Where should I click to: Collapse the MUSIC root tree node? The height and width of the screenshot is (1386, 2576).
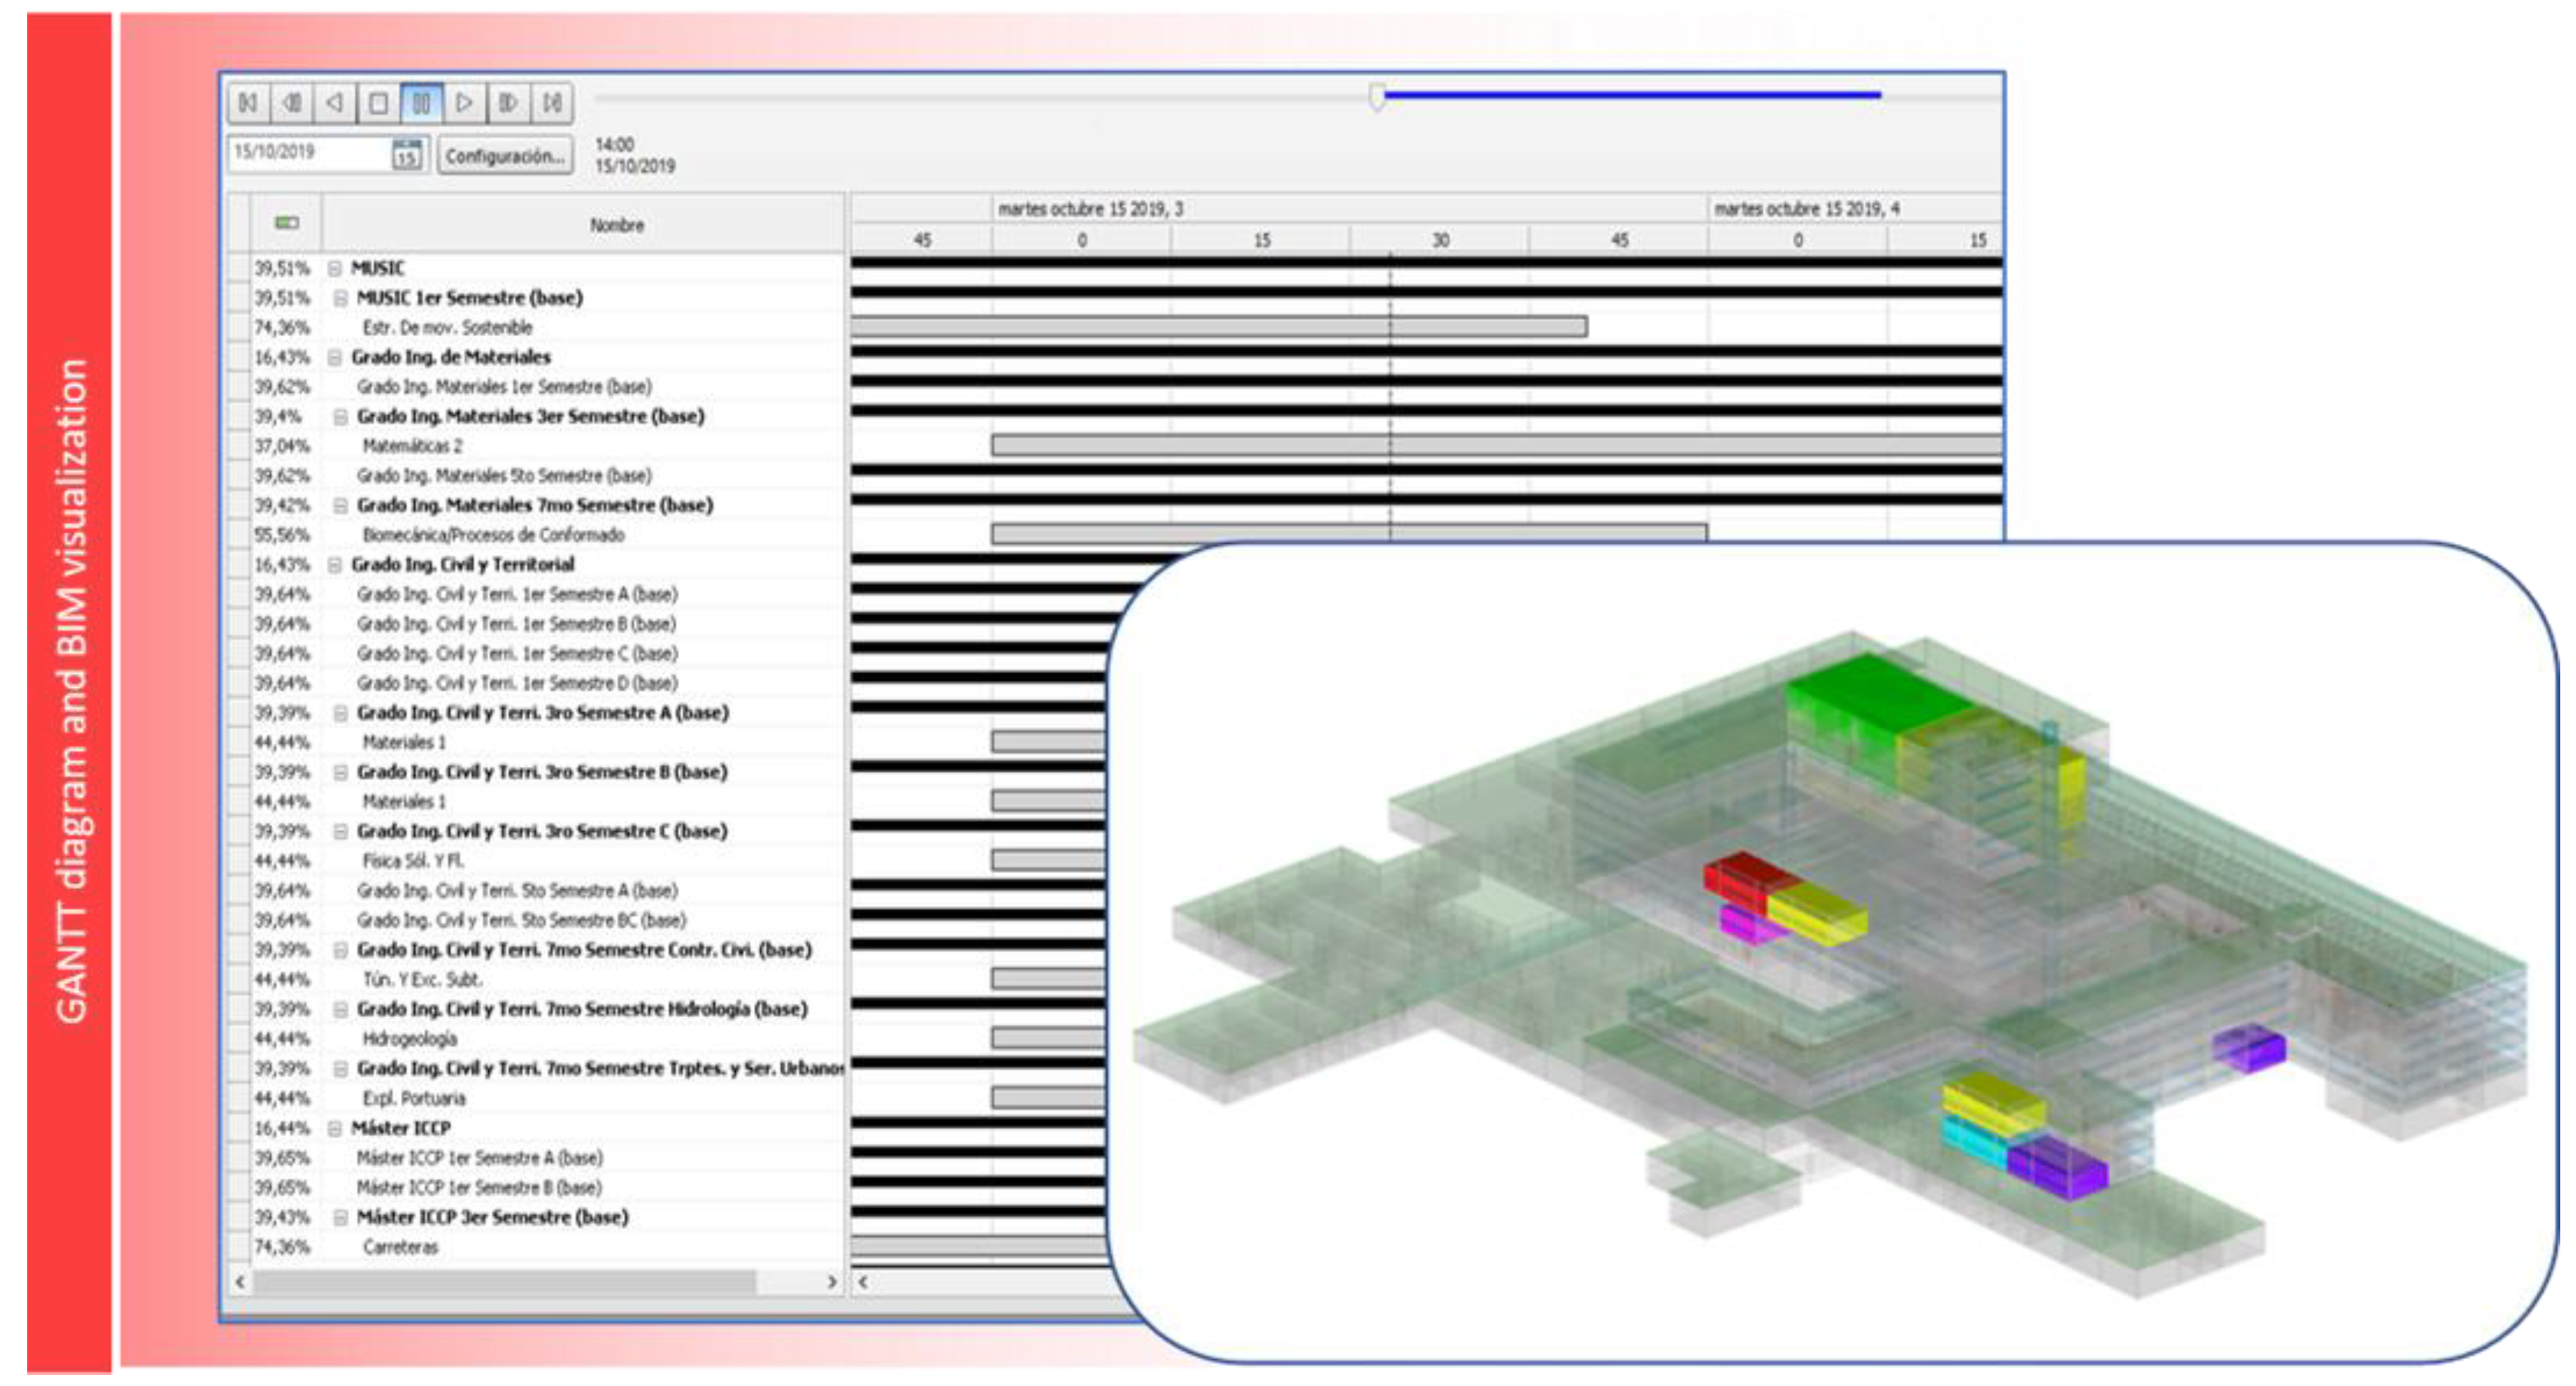pyautogui.click(x=335, y=268)
